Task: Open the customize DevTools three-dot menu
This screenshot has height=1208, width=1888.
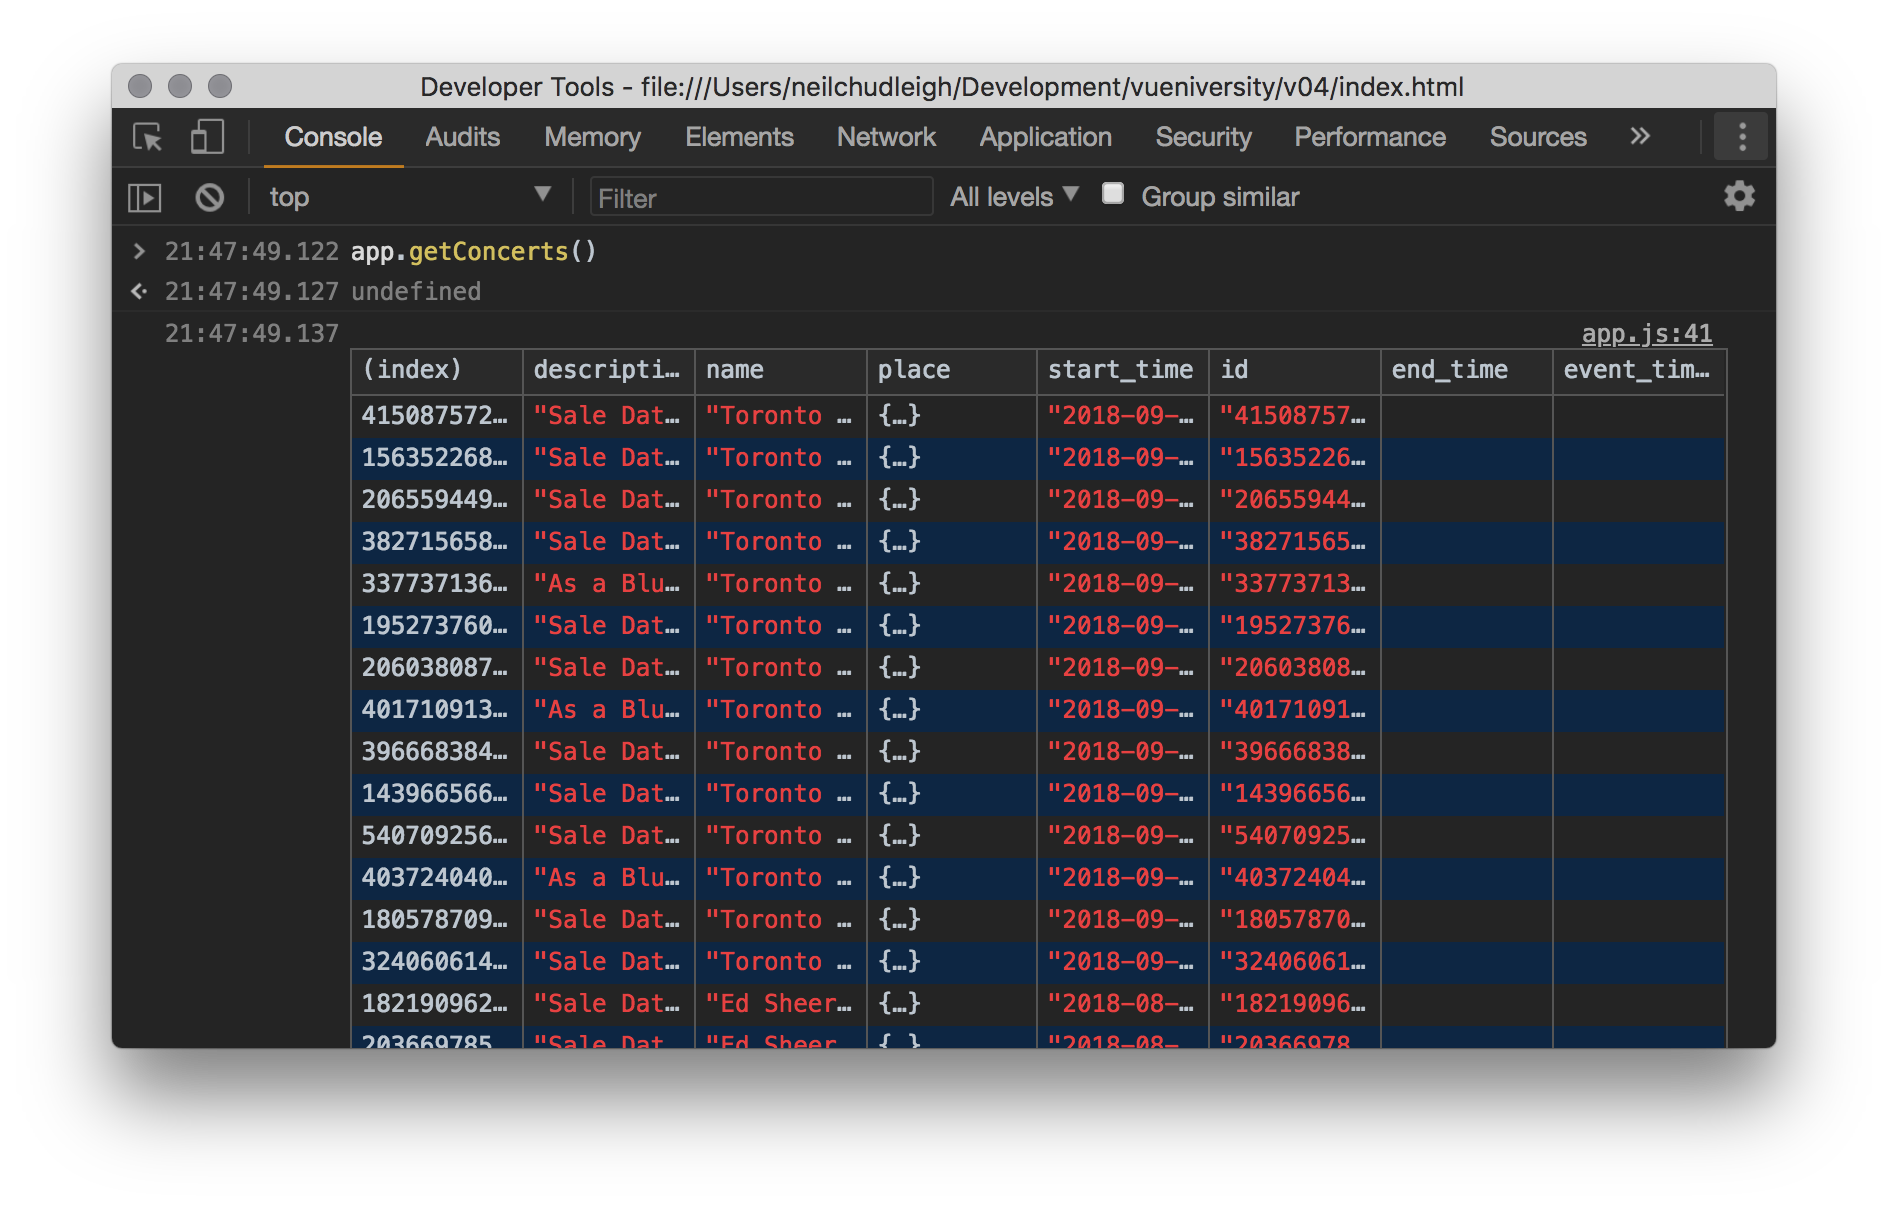Action: [x=1741, y=136]
